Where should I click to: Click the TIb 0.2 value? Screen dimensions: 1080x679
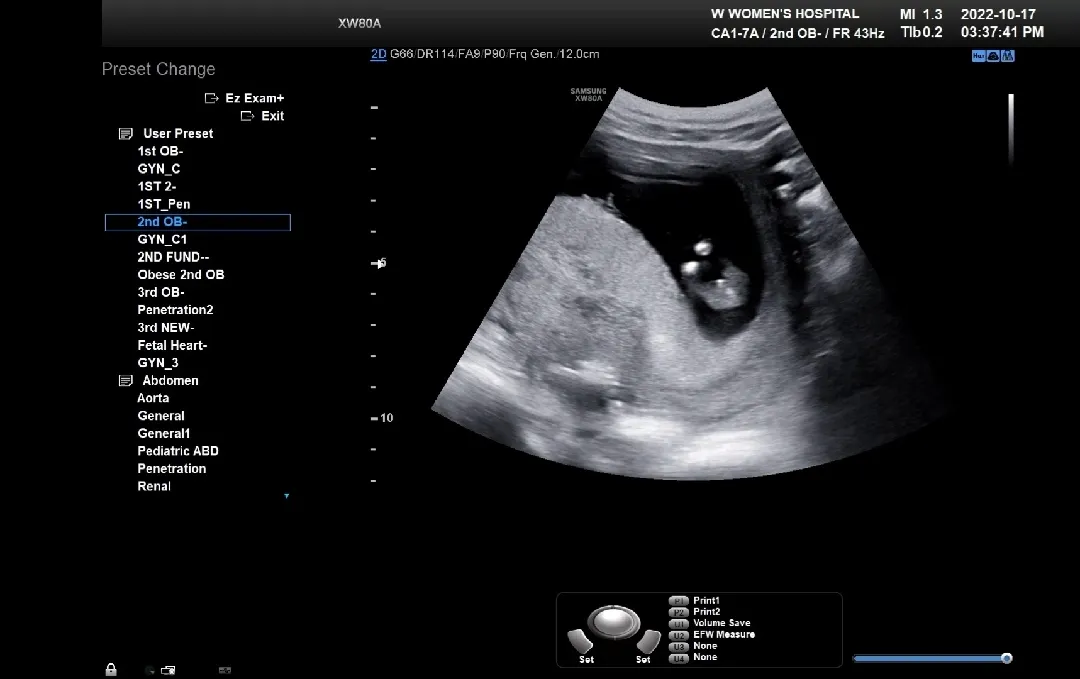click(x=922, y=32)
